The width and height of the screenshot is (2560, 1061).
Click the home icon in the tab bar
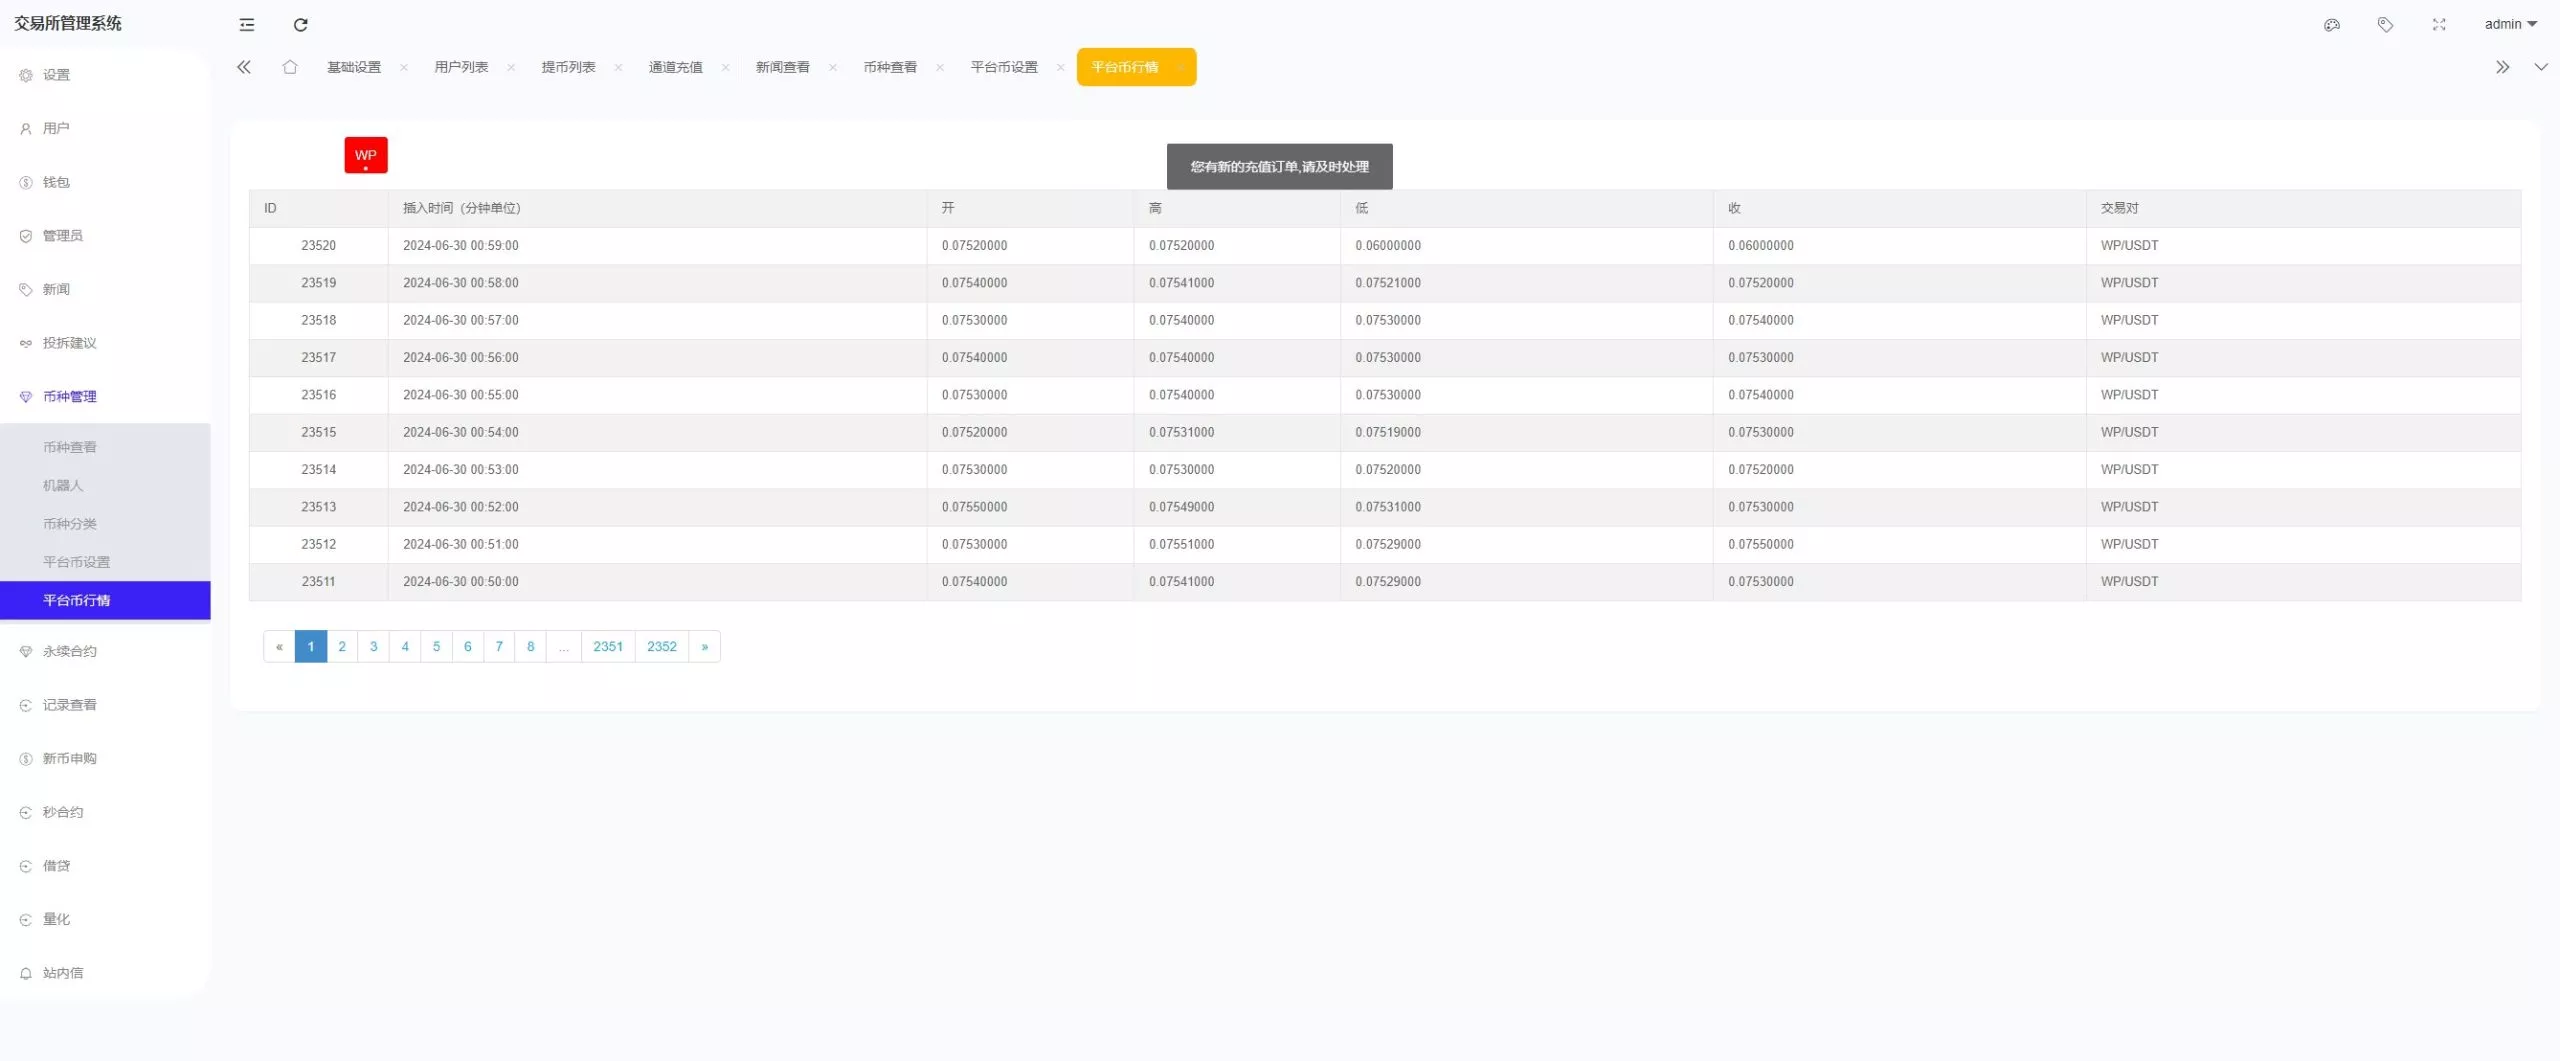pyautogui.click(x=290, y=66)
